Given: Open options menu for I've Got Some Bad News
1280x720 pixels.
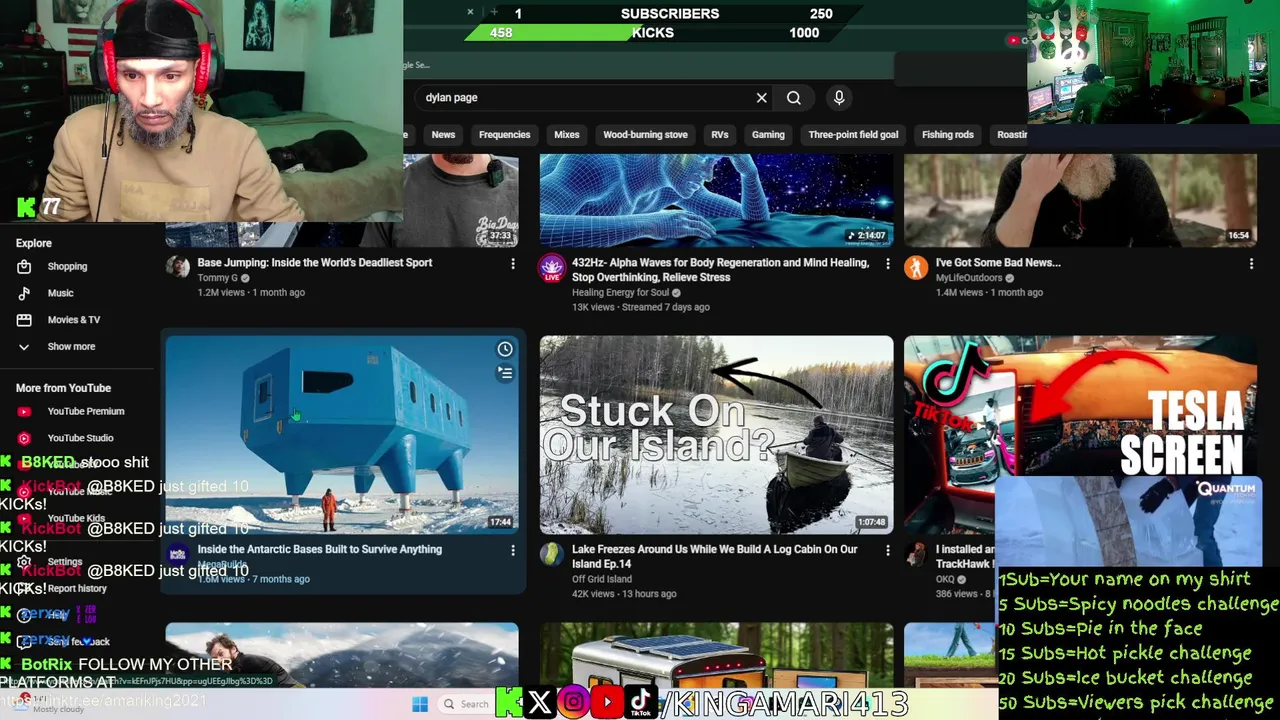Looking at the screenshot, I should (x=1251, y=264).
